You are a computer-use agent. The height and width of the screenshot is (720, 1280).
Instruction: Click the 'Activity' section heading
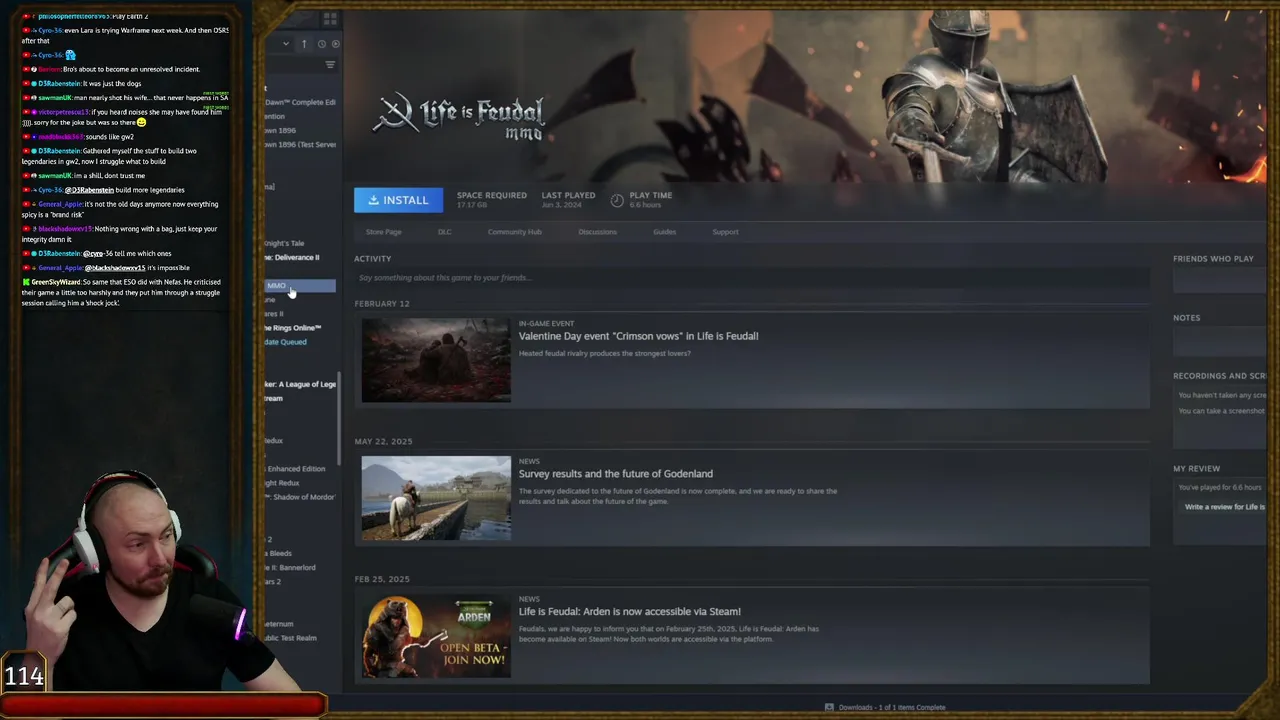[x=372, y=258]
